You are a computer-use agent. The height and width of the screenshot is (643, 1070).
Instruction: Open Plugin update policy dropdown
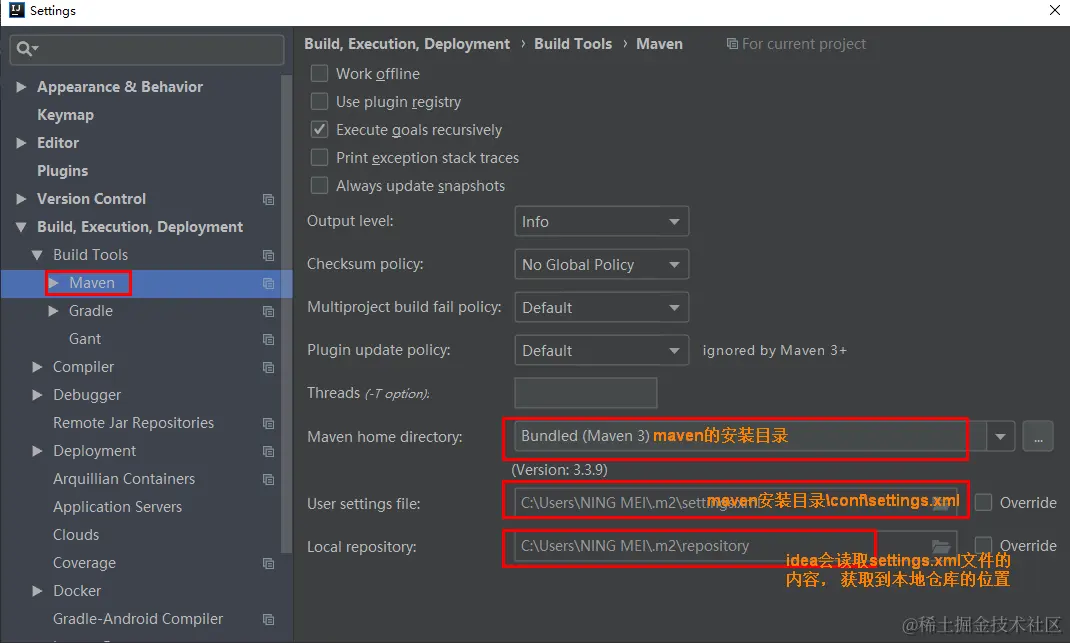click(601, 350)
